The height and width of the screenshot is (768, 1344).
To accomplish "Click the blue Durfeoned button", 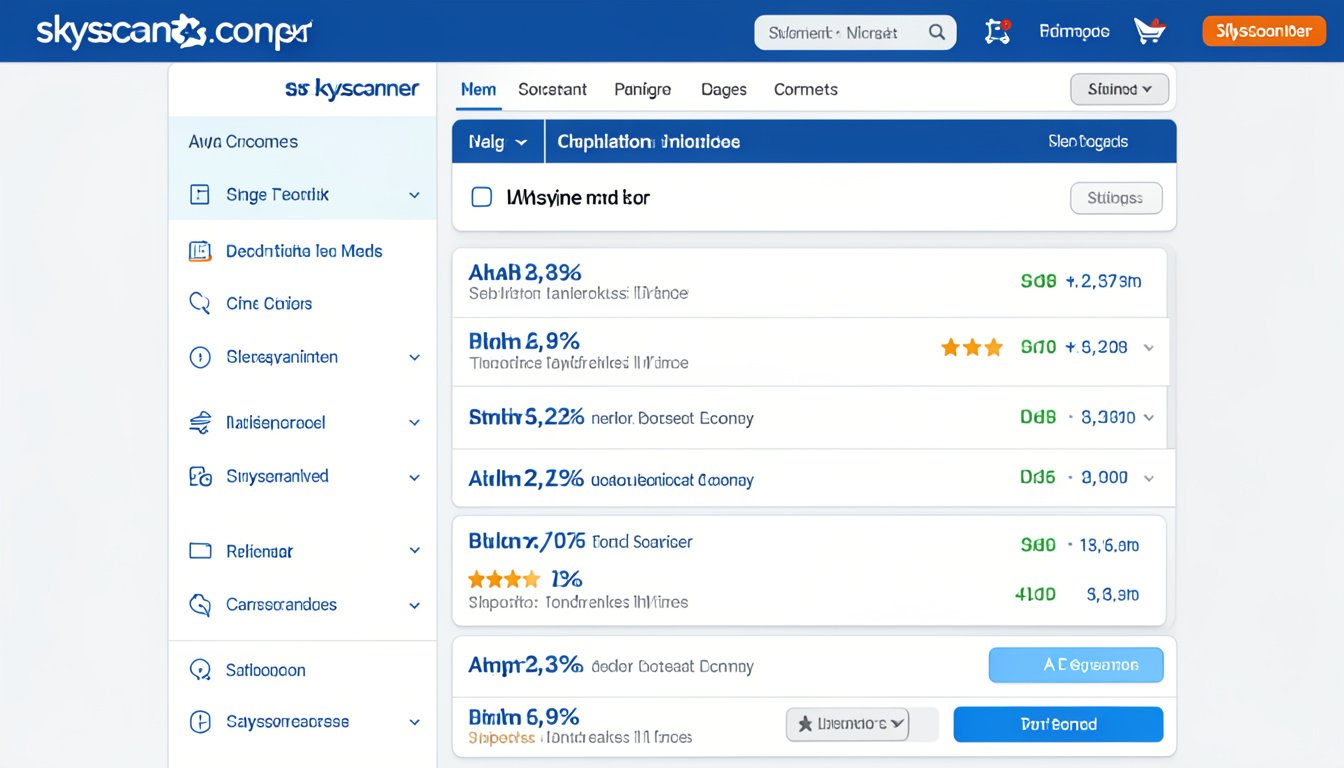I will [1058, 724].
